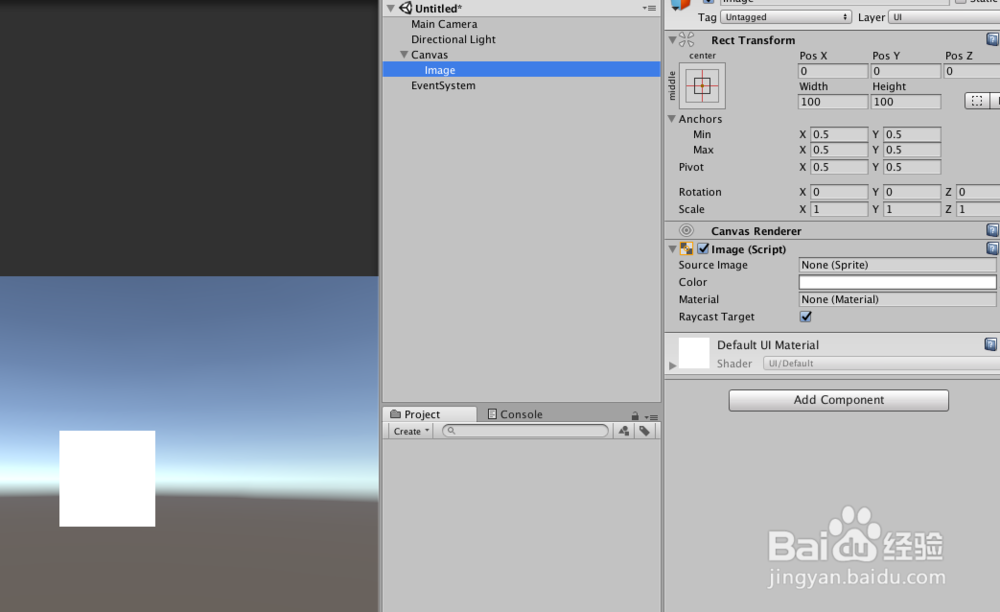Screen dimensions: 1000x612
Task: Click Pivot X field
Action: click(839, 167)
